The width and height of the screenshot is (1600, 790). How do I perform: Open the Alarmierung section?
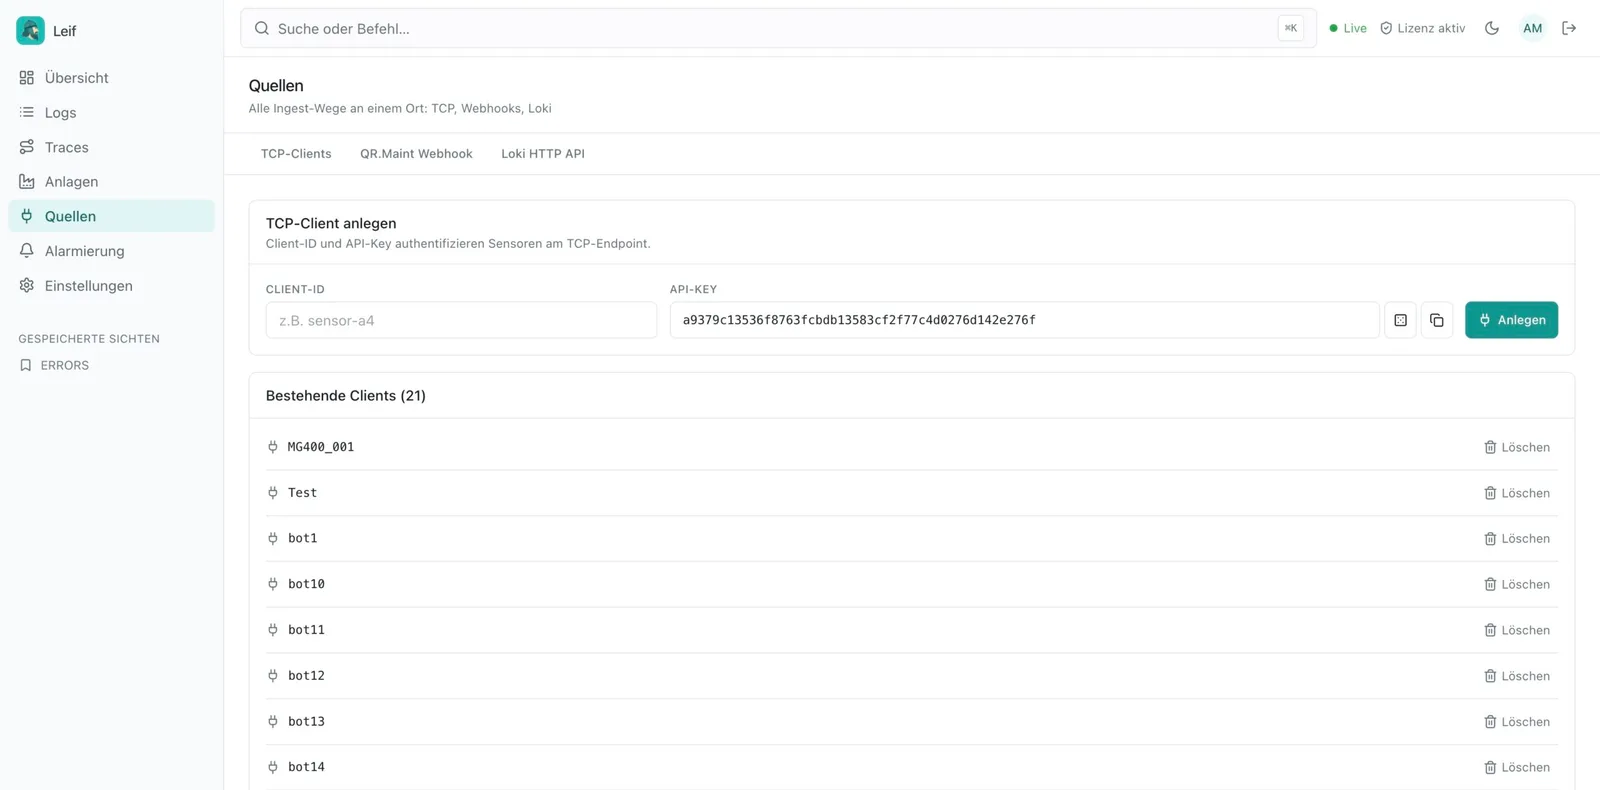point(111,251)
